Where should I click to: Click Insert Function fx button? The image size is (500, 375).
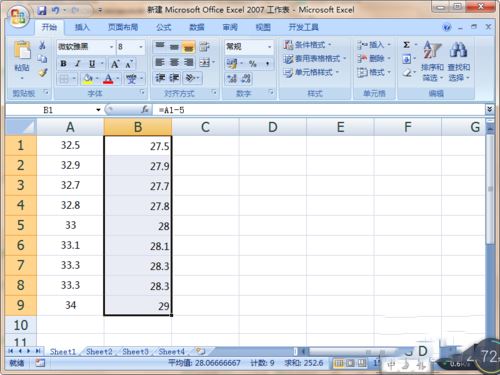(145, 109)
